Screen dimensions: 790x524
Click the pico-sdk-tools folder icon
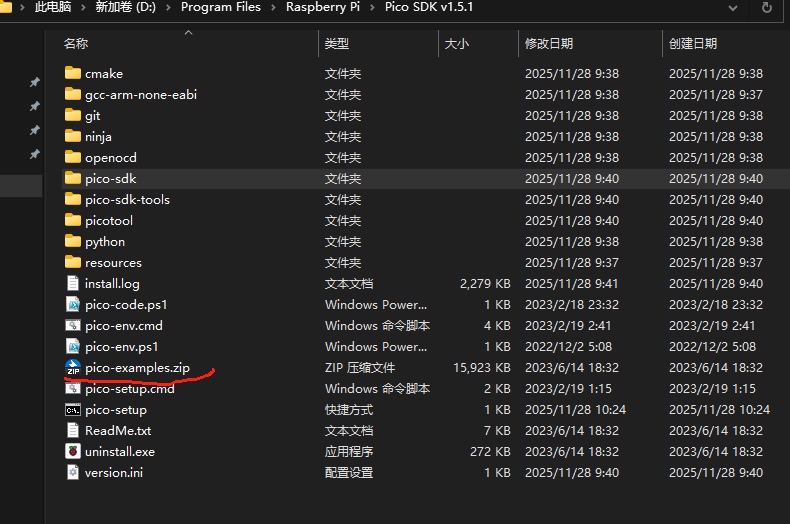[x=73, y=199]
